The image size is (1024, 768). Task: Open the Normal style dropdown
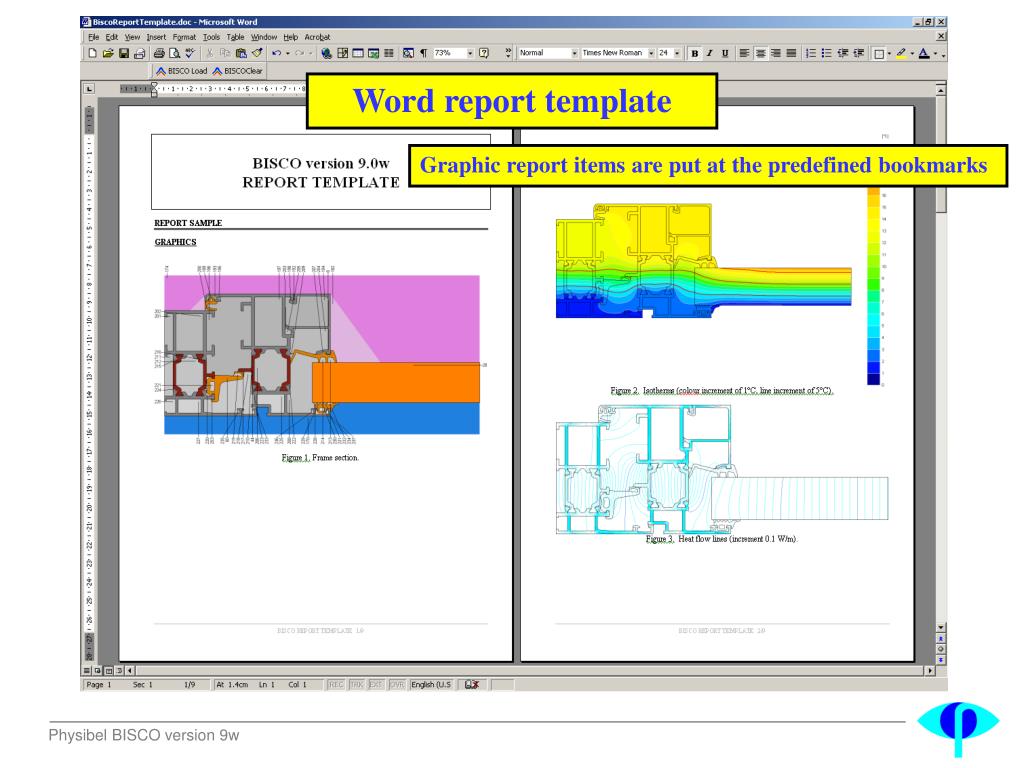574,53
